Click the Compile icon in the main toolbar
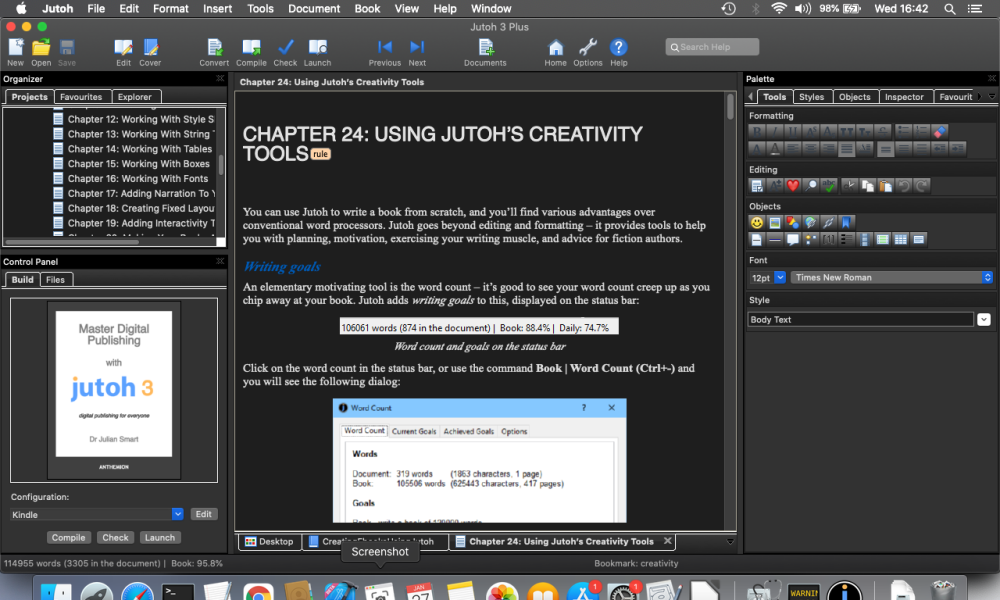 251,47
